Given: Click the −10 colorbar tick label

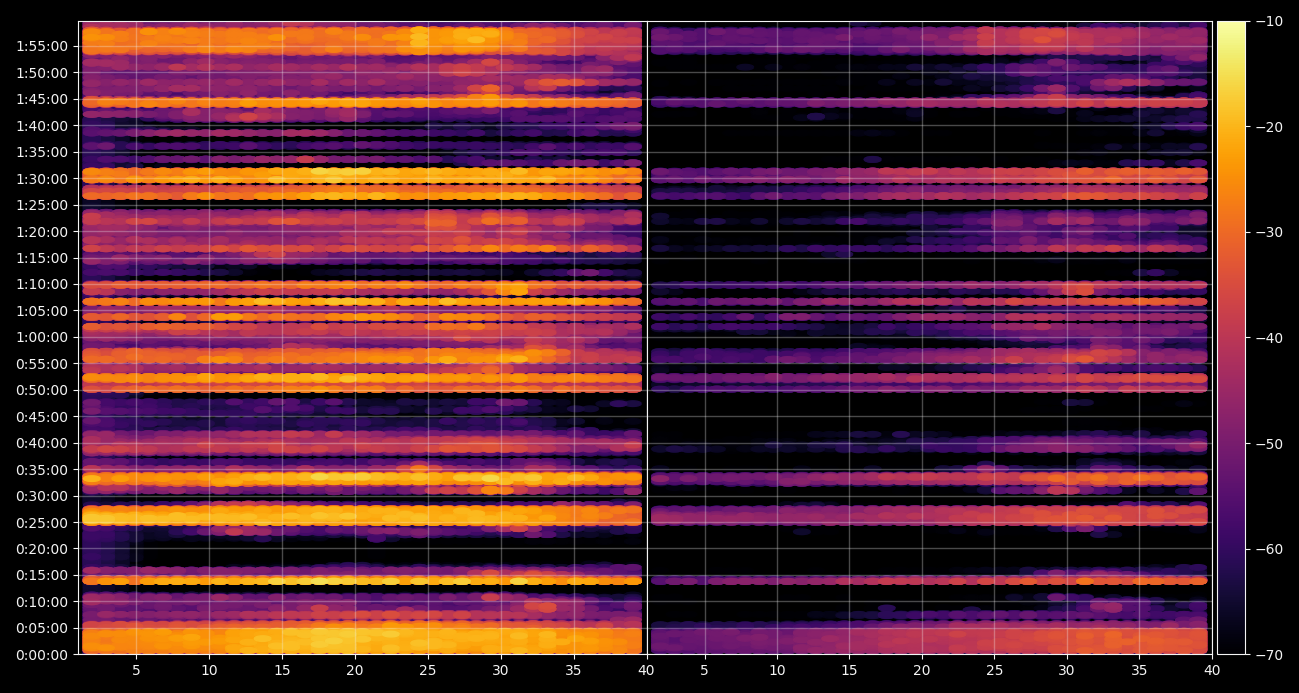Looking at the screenshot, I should (x=1270, y=21).
